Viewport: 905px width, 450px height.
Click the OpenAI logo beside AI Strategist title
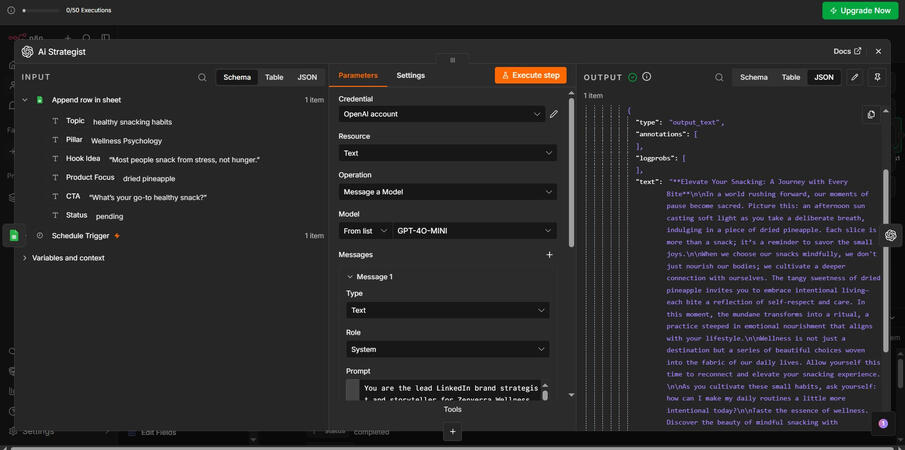point(27,52)
